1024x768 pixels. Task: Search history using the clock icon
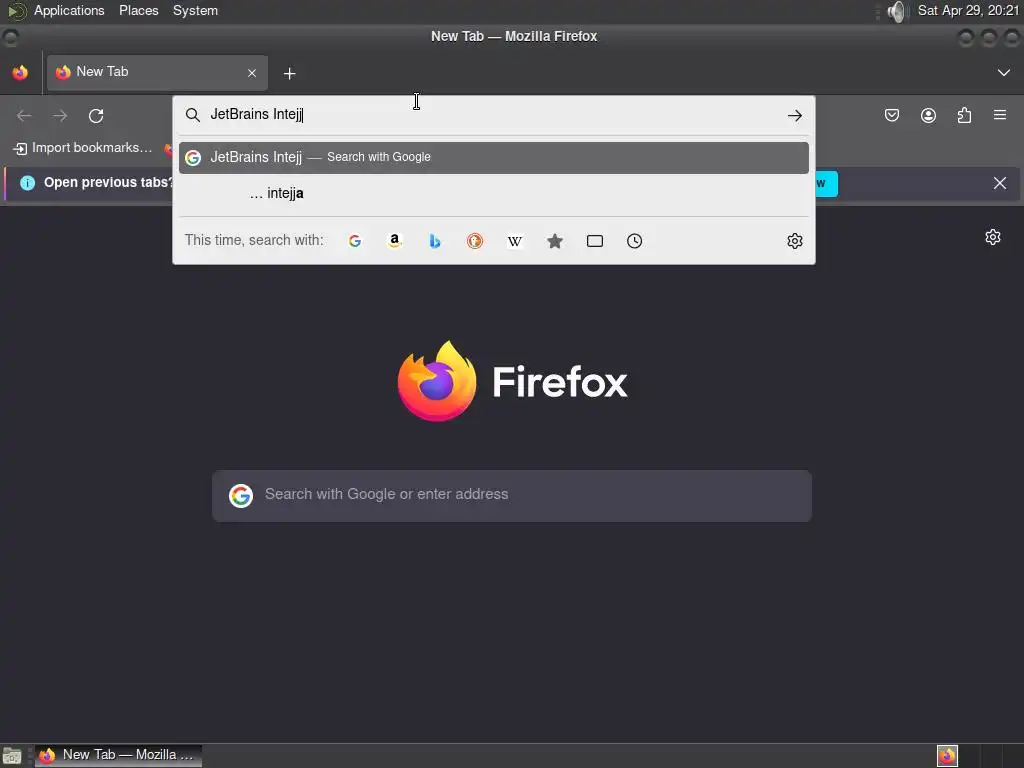pos(634,241)
